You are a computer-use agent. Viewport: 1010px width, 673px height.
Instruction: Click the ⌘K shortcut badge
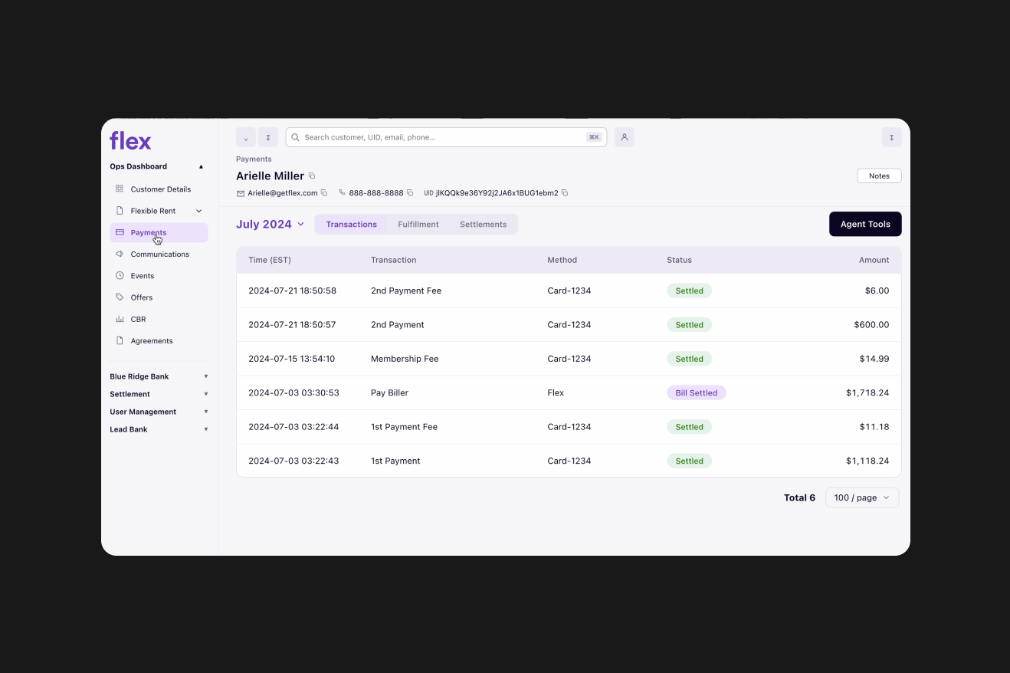click(593, 137)
